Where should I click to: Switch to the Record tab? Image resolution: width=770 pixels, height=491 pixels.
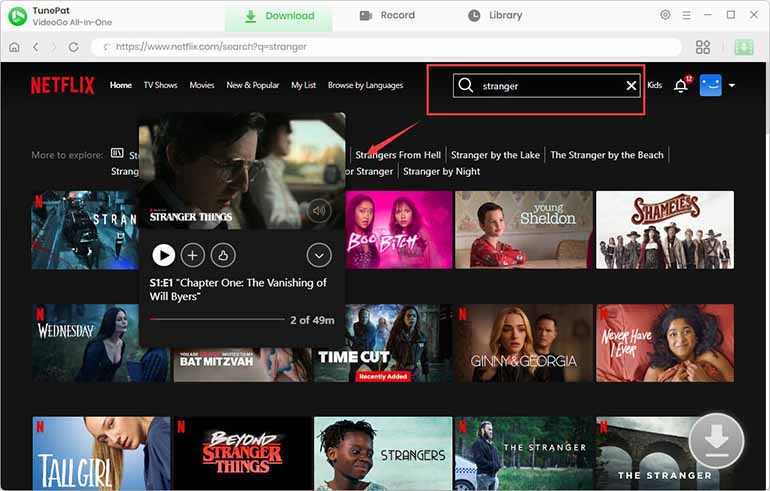click(x=386, y=15)
